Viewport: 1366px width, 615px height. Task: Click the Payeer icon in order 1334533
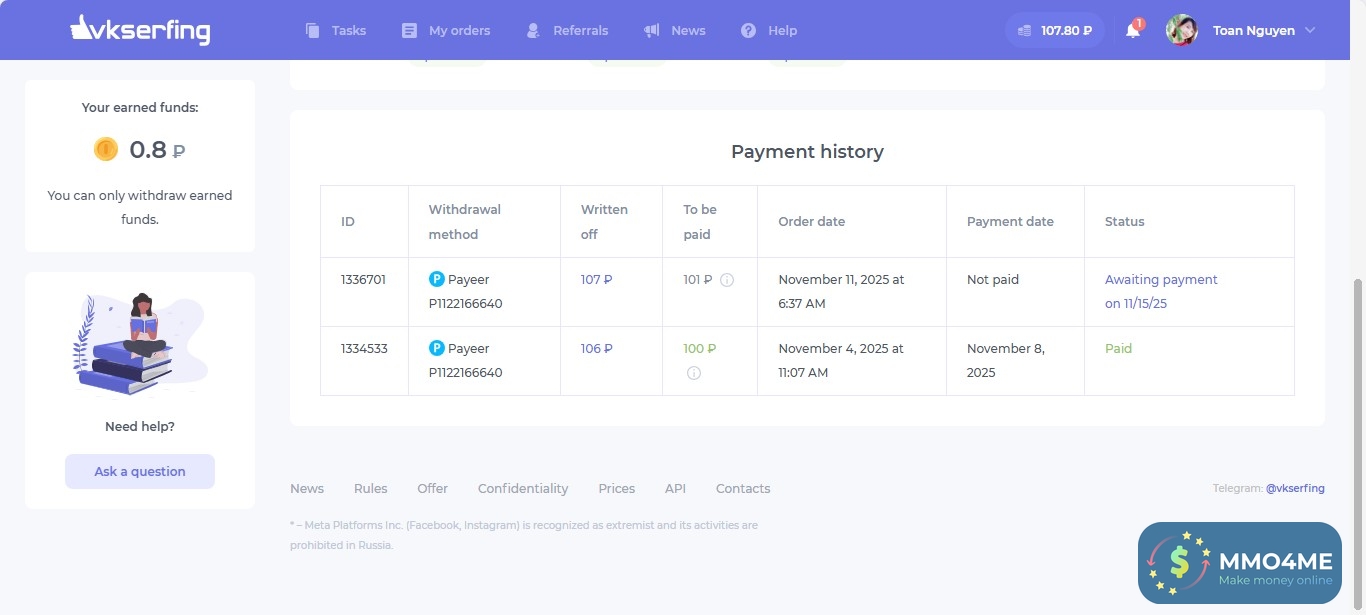click(436, 348)
